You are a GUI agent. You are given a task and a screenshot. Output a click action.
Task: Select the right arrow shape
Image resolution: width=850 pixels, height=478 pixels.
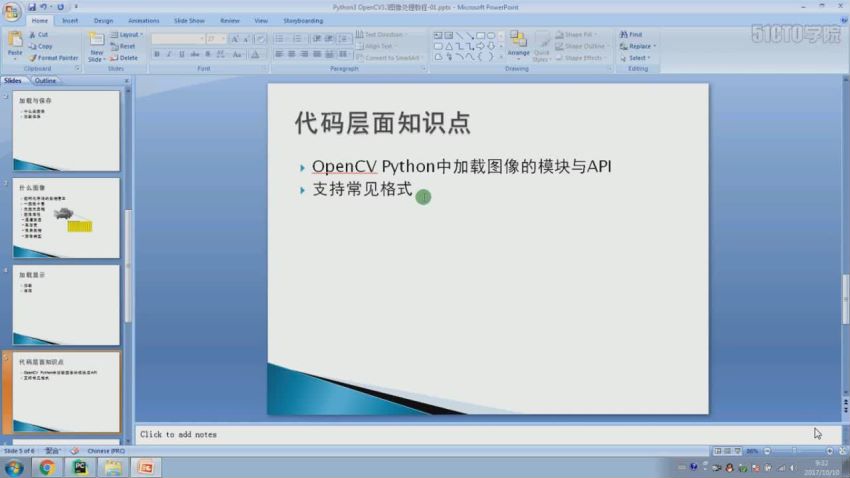pos(480,46)
